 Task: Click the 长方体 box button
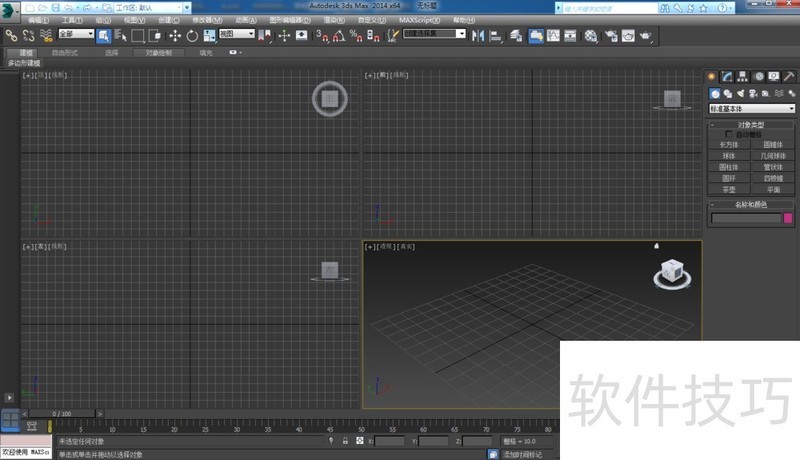[729, 144]
